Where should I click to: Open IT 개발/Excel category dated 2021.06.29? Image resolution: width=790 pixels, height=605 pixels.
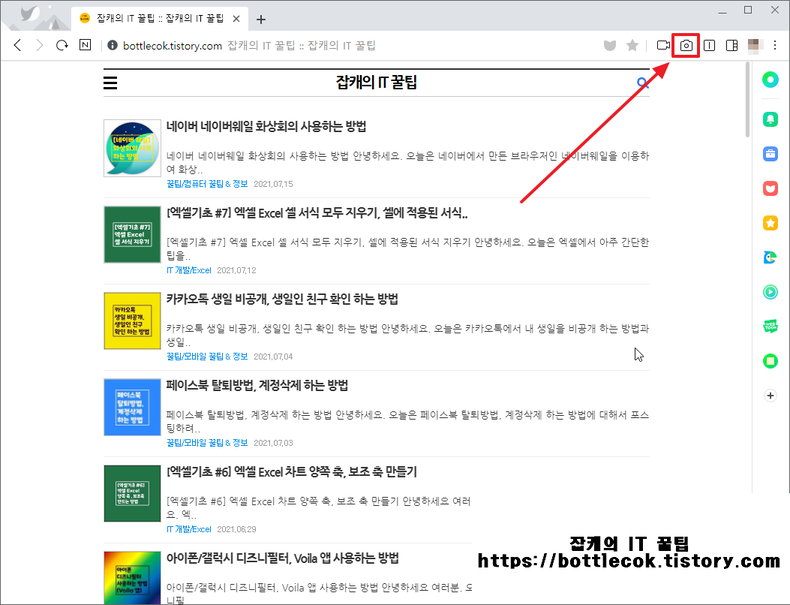(188, 529)
